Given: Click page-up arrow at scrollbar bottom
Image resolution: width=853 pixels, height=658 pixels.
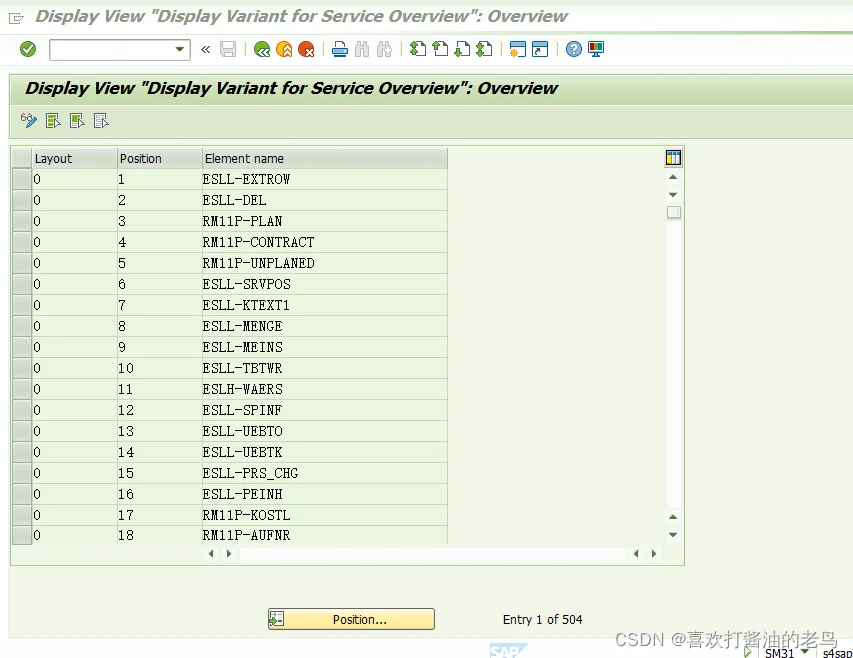Looking at the screenshot, I should point(673,517).
